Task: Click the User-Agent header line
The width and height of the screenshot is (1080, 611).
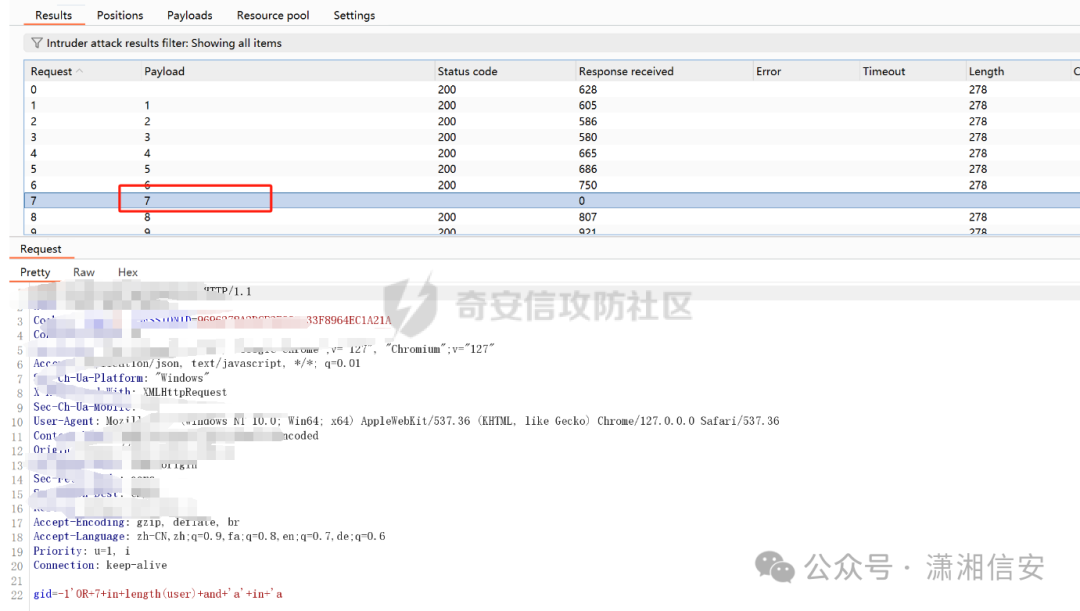Action: [406, 421]
